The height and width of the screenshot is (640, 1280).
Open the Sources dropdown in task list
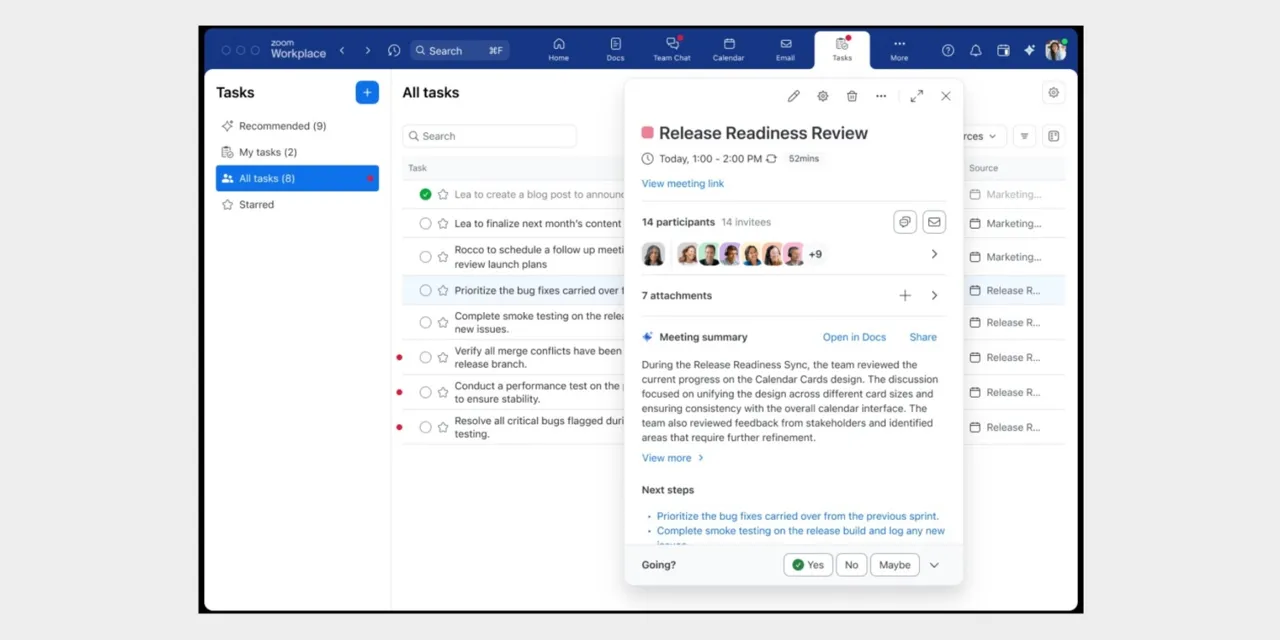(x=982, y=136)
